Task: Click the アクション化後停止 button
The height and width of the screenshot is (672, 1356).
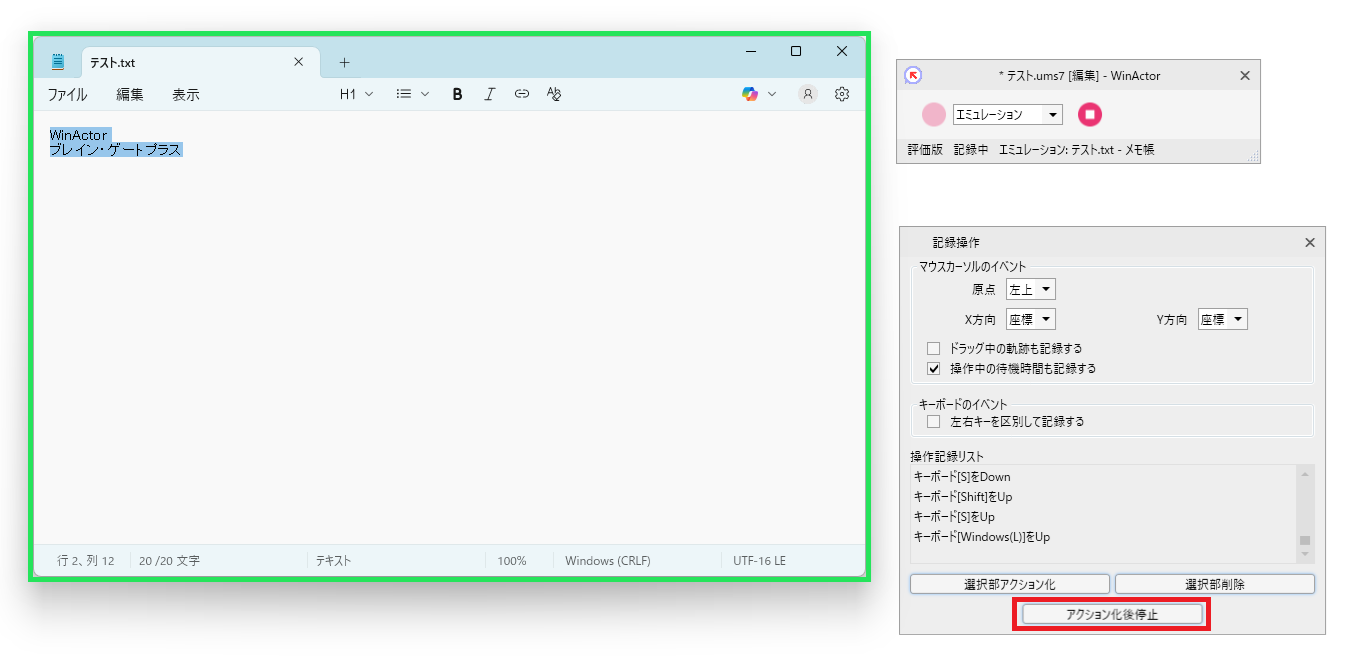Action: point(1112,614)
